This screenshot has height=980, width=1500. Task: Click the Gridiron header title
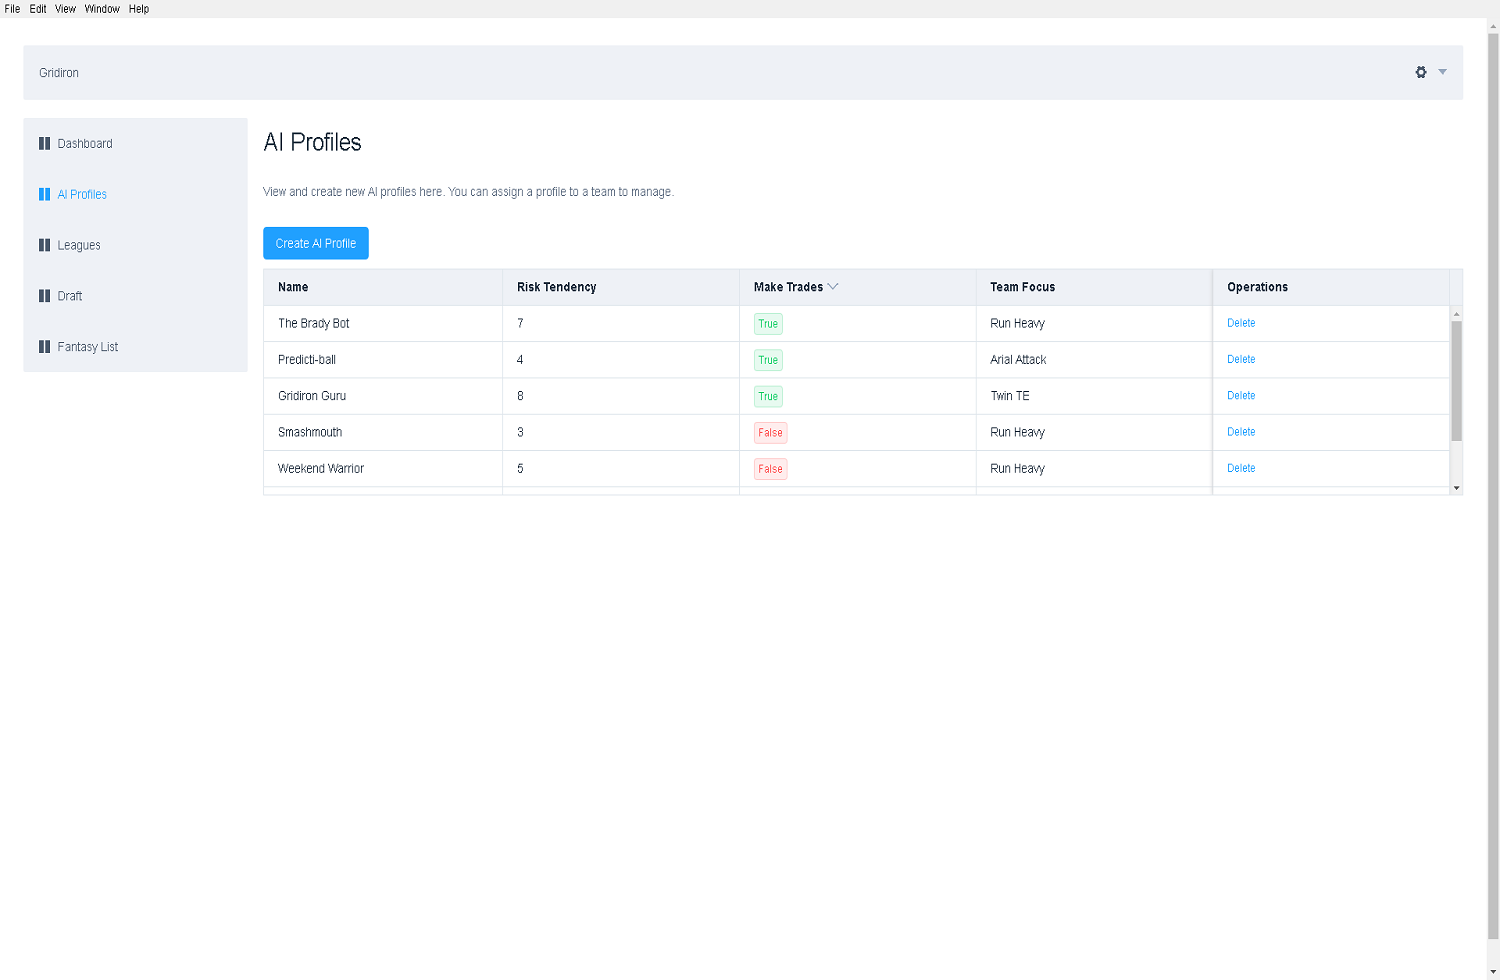pos(59,73)
